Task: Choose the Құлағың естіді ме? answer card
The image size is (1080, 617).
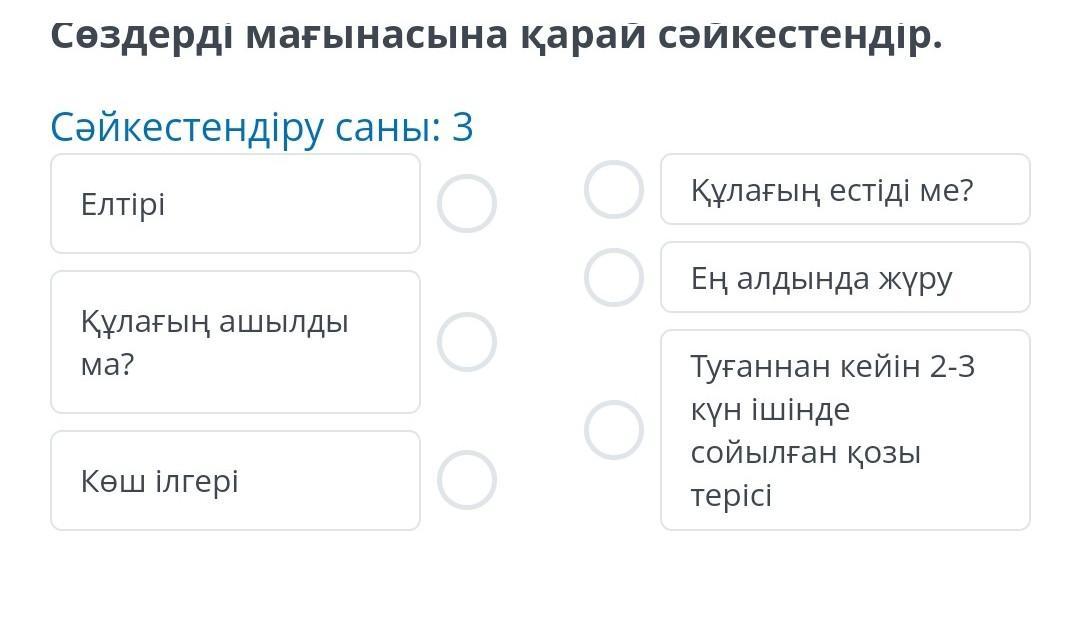Action: [x=845, y=190]
